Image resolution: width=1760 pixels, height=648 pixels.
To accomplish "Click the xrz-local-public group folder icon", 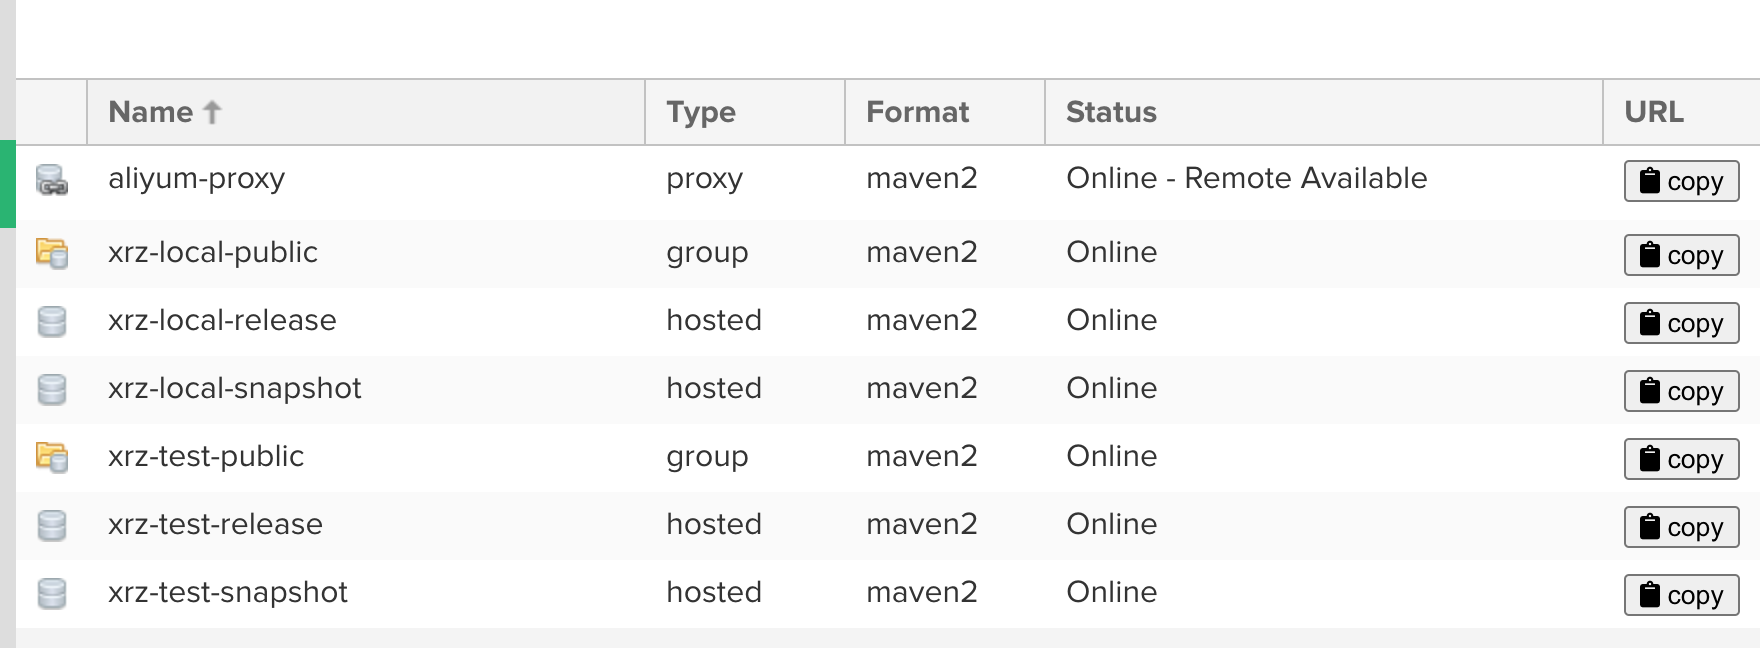I will tap(52, 253).
